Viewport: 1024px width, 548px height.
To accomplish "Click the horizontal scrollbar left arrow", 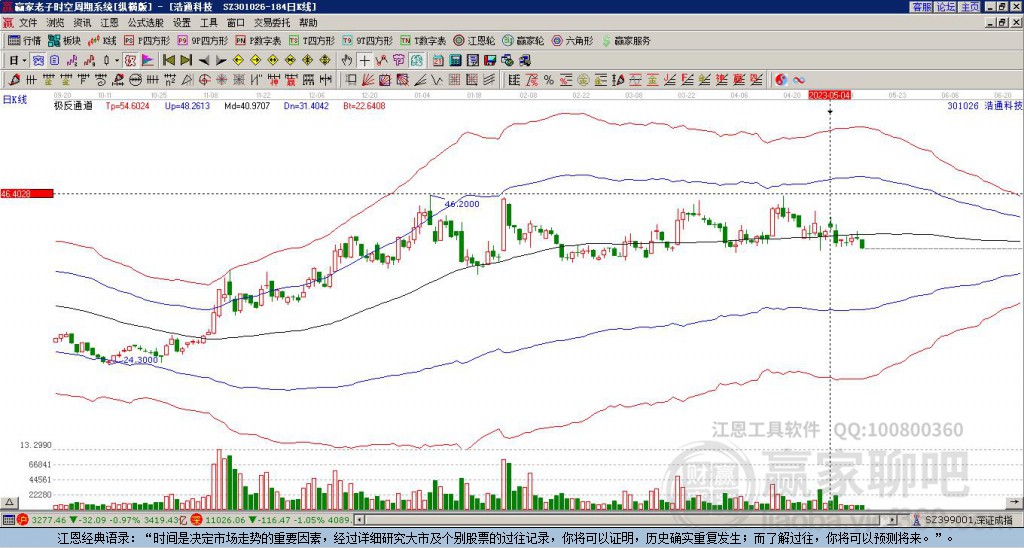I will coord(359,520).
